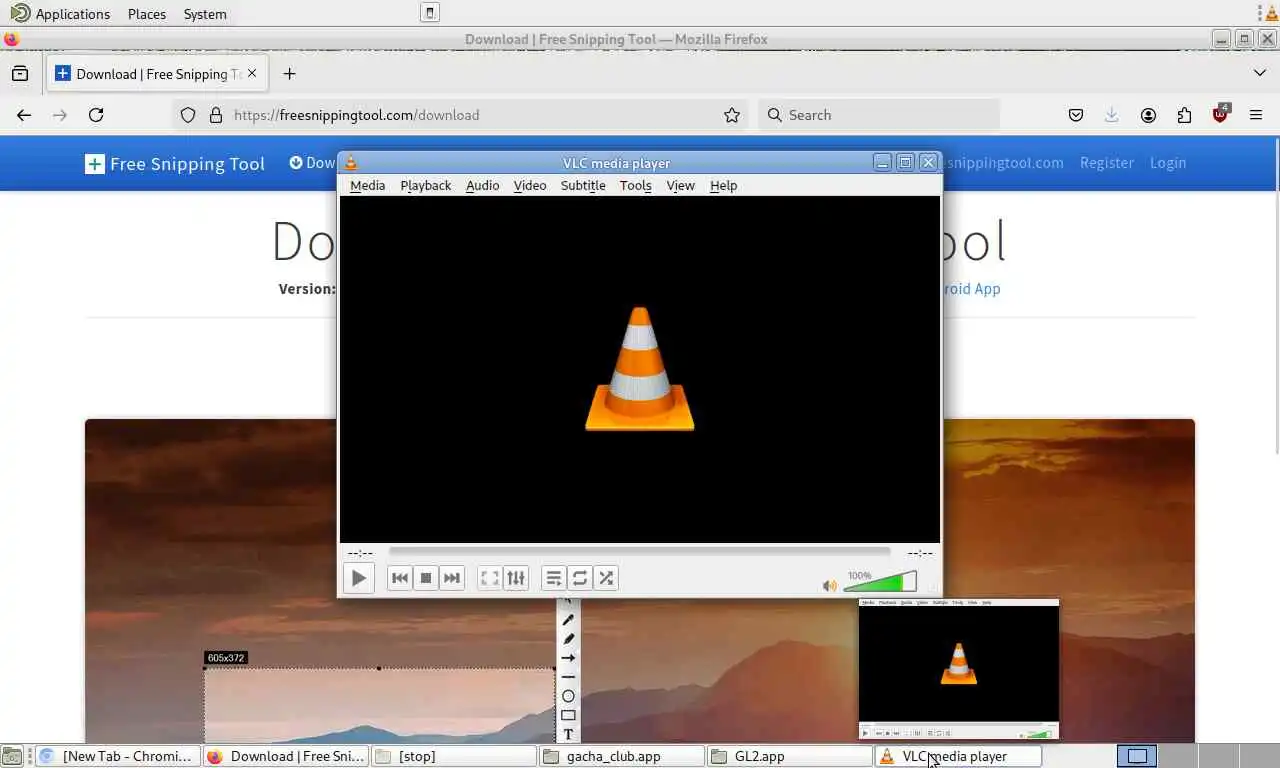
Task: Switch to Firefox Download taskbar entry
Action: click(285, 756)
